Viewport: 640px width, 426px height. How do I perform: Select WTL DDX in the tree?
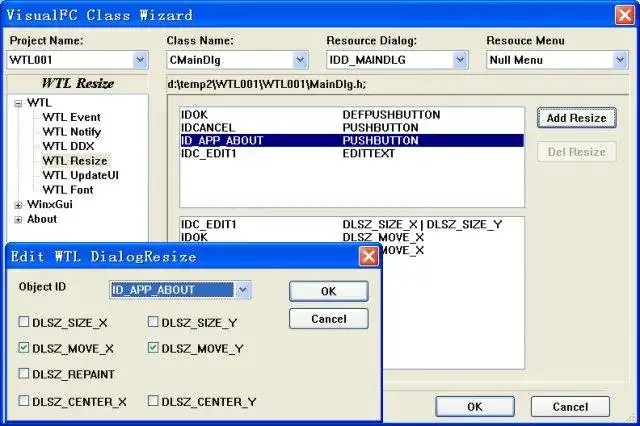pos(68,146)
